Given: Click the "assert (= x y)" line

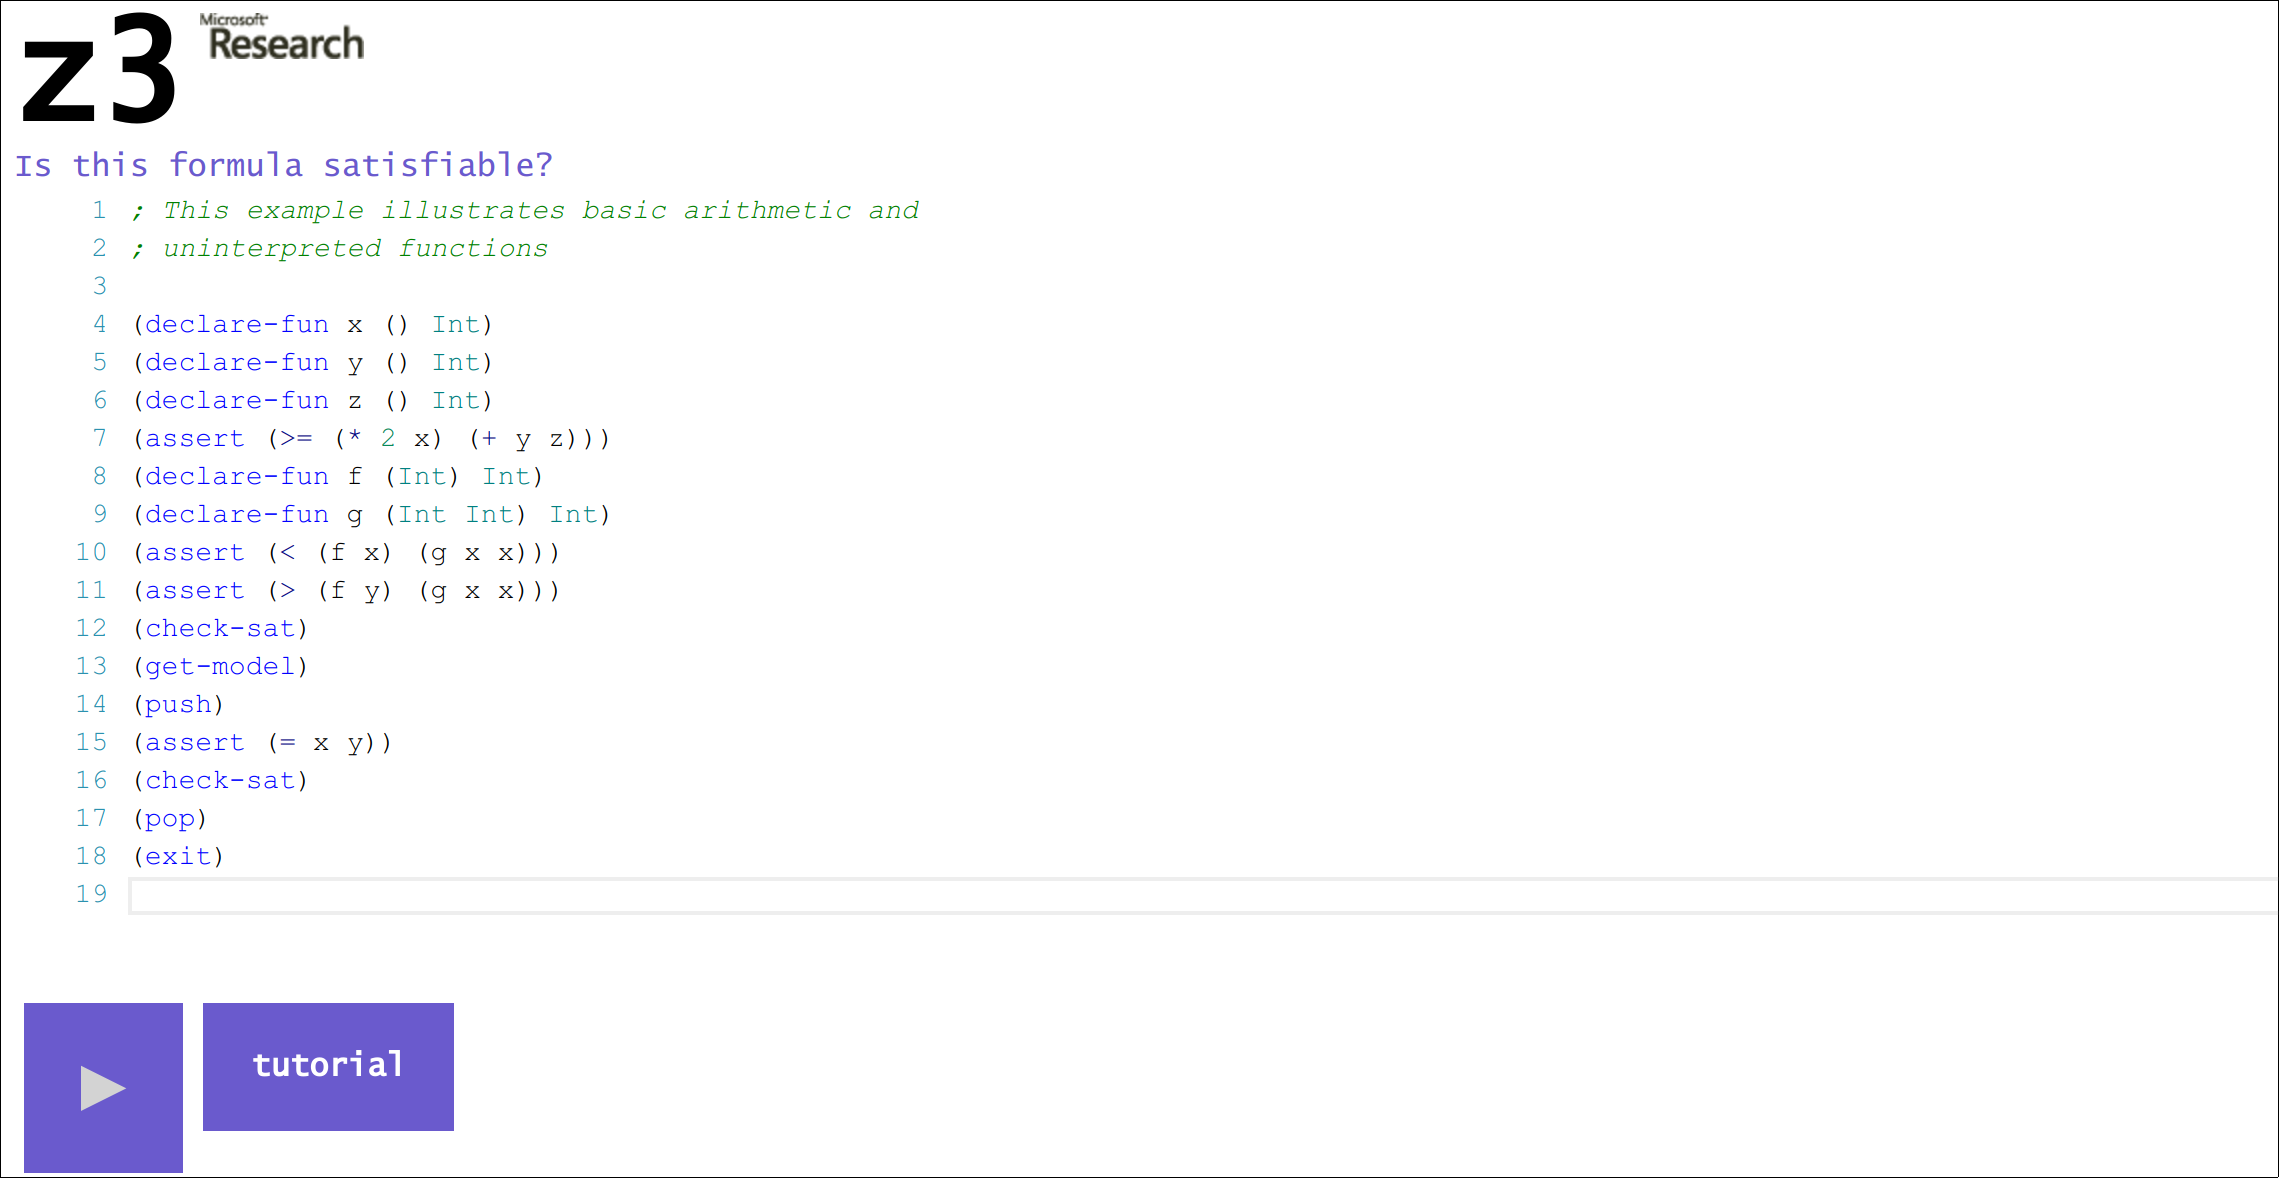Looking at the screenshot, I should (262, 743).
